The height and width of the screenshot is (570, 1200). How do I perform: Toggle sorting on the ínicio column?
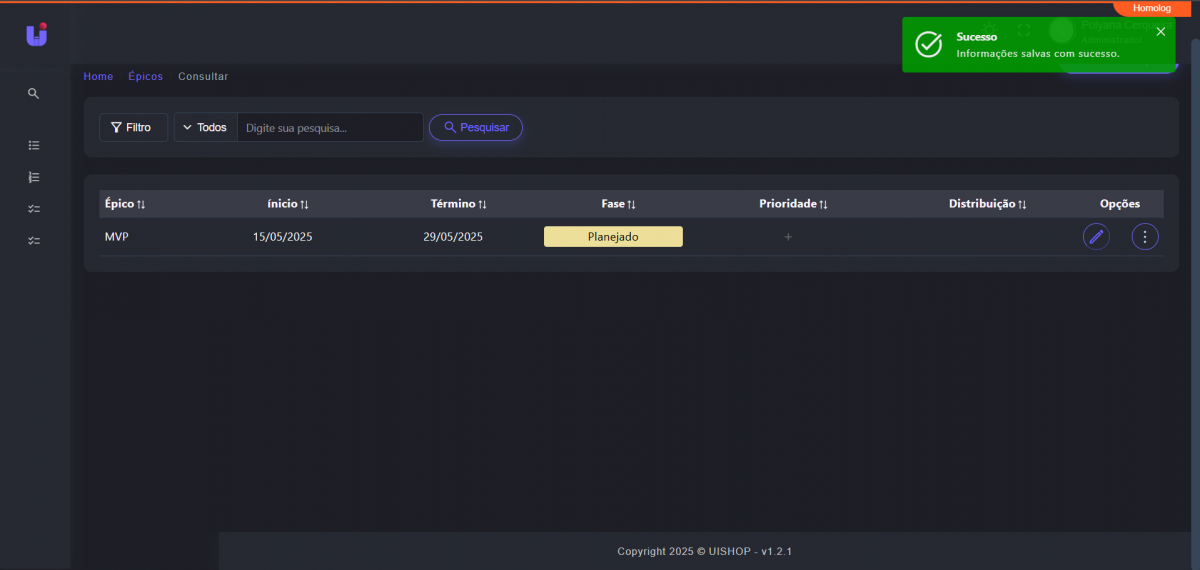pos(287,204)
